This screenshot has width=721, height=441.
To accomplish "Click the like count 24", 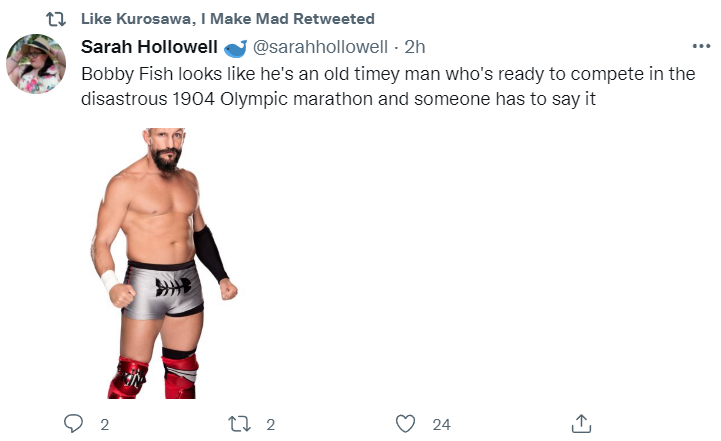I will click(441, 425).
